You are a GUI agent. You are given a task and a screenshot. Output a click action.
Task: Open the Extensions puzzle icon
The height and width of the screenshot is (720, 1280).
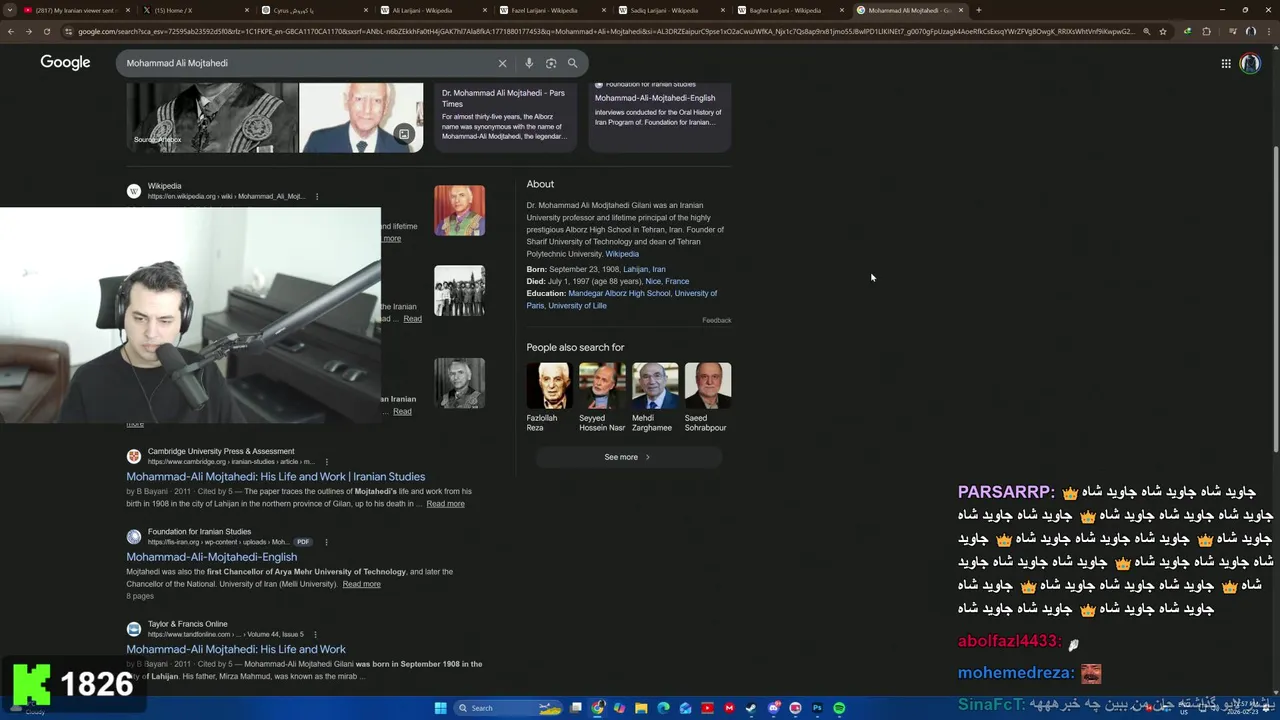tap(1206, 31)
